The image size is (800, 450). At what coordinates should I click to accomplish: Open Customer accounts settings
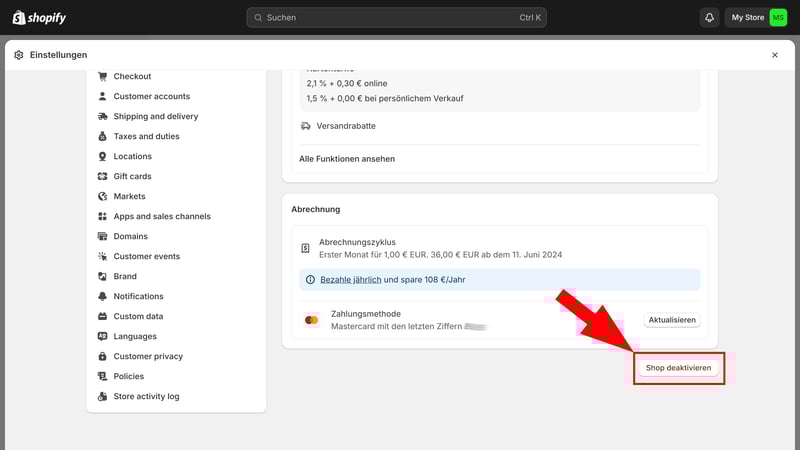point(151,96)
